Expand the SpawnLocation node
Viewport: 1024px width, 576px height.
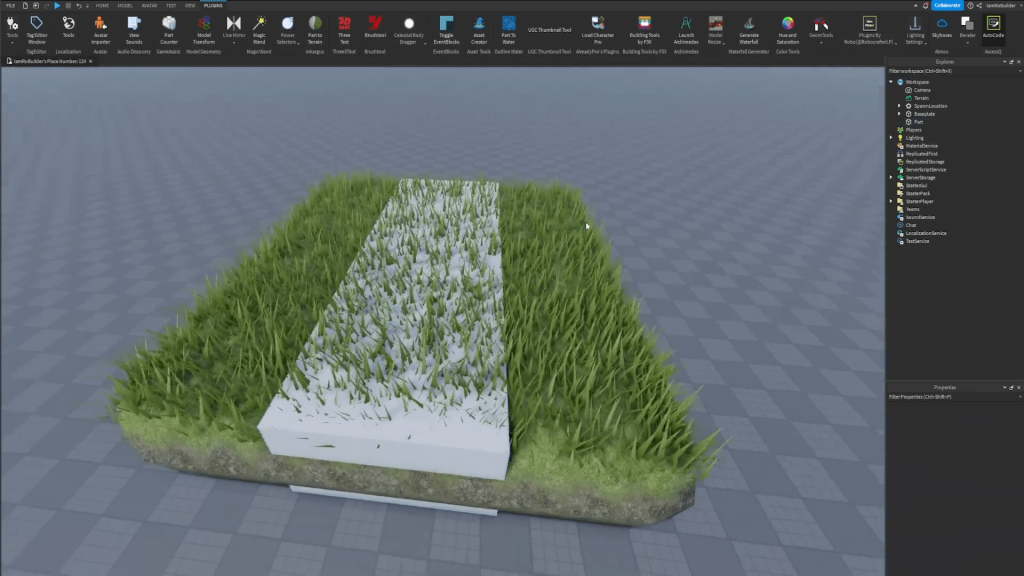(x=899, y=106)
